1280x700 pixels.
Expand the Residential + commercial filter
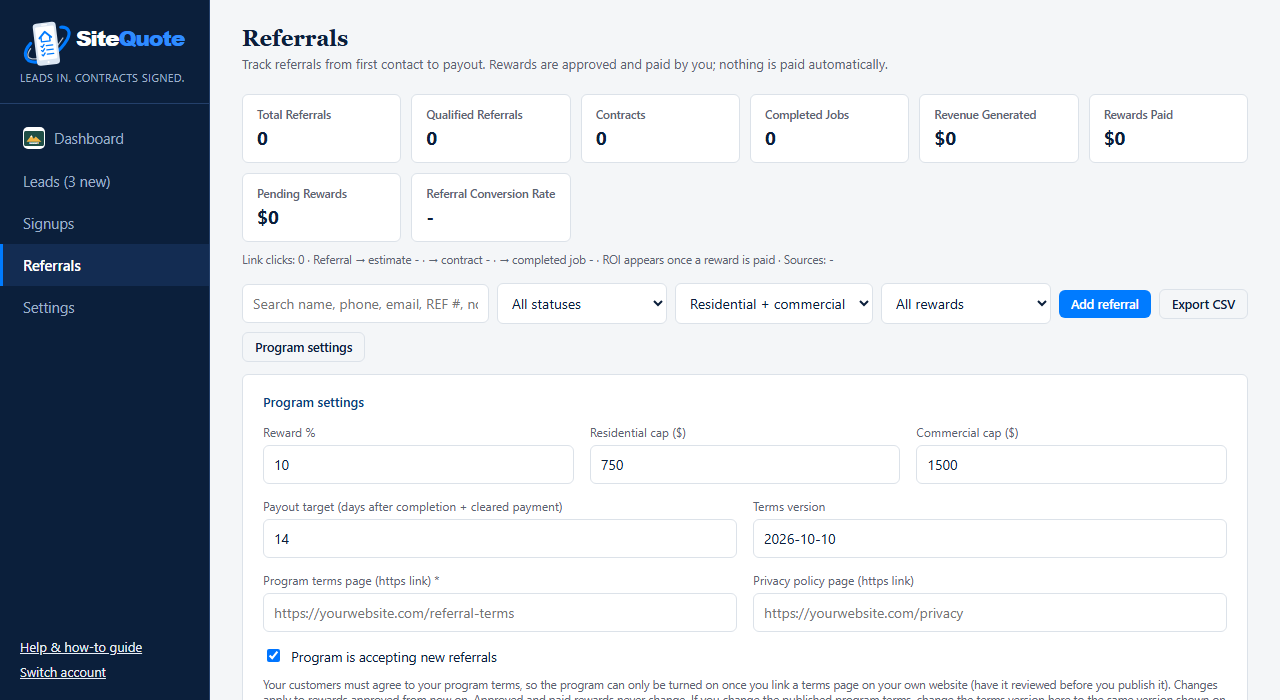point(774,304)
